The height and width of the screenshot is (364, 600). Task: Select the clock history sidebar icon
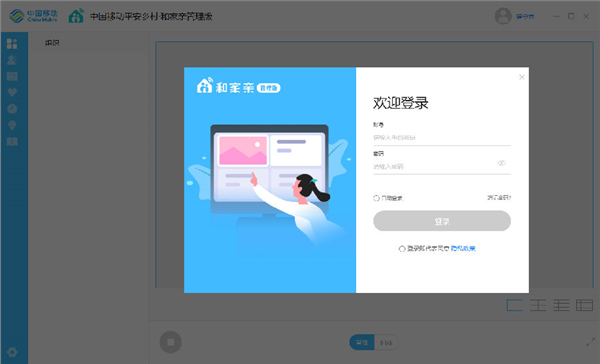(12, 109)
